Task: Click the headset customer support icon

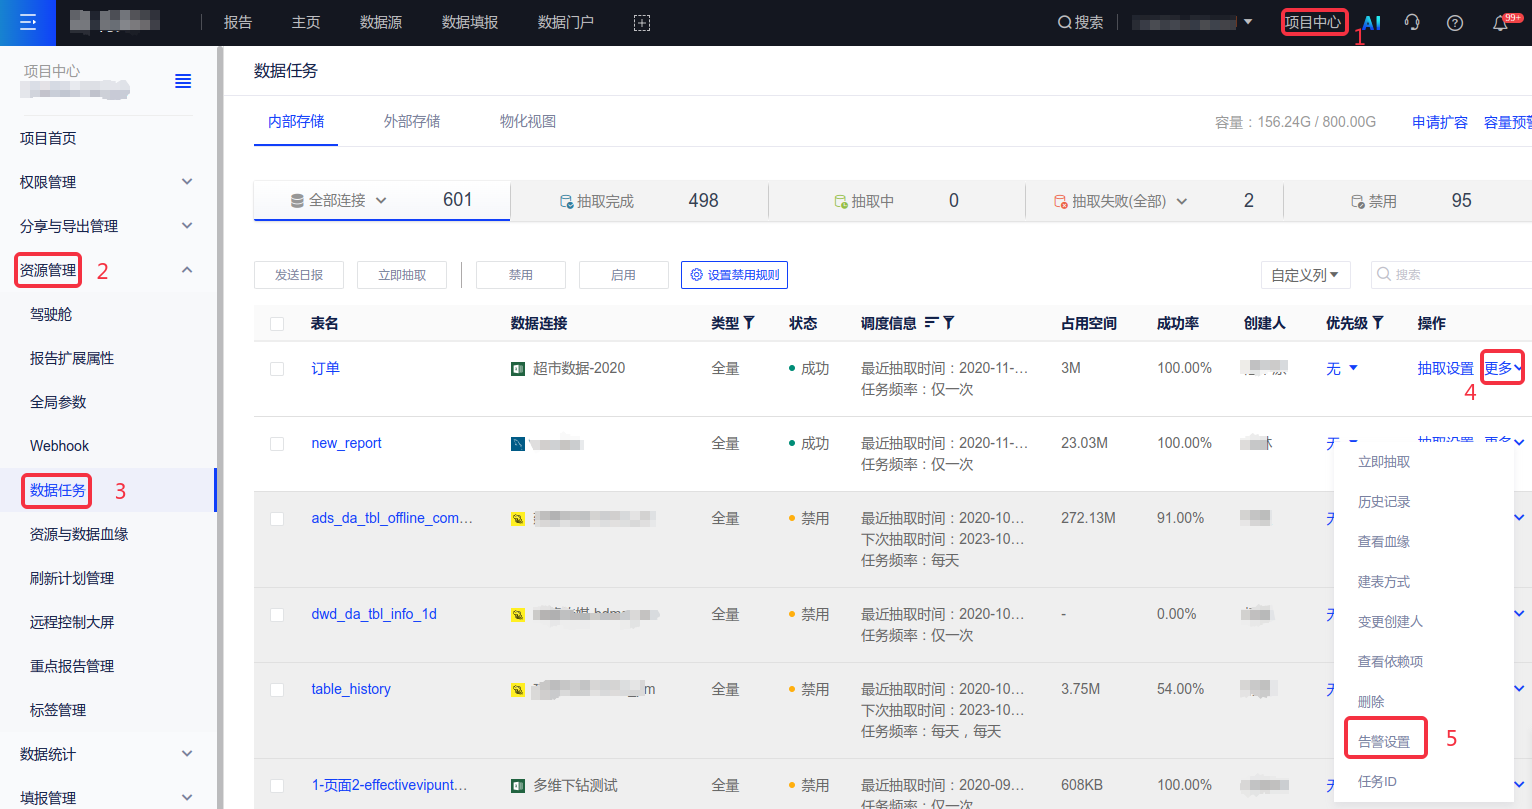Action: (1412, 22)
